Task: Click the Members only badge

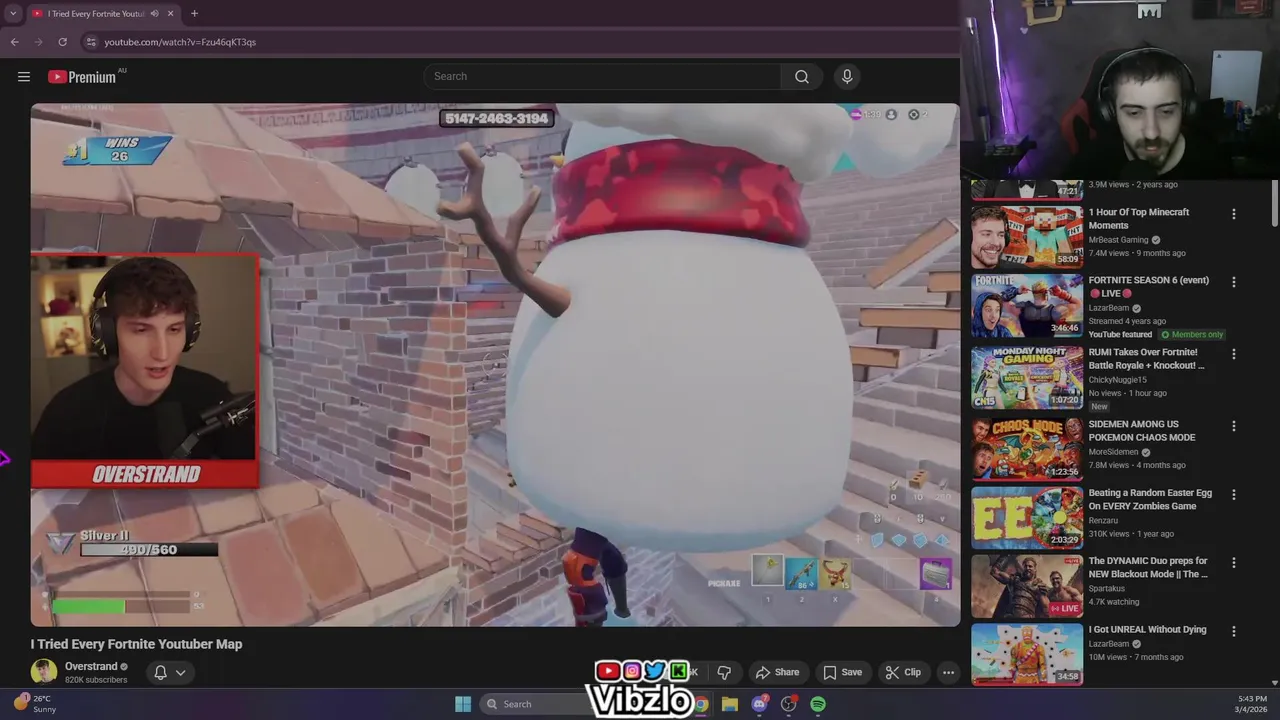Action: coord(1192,335)
